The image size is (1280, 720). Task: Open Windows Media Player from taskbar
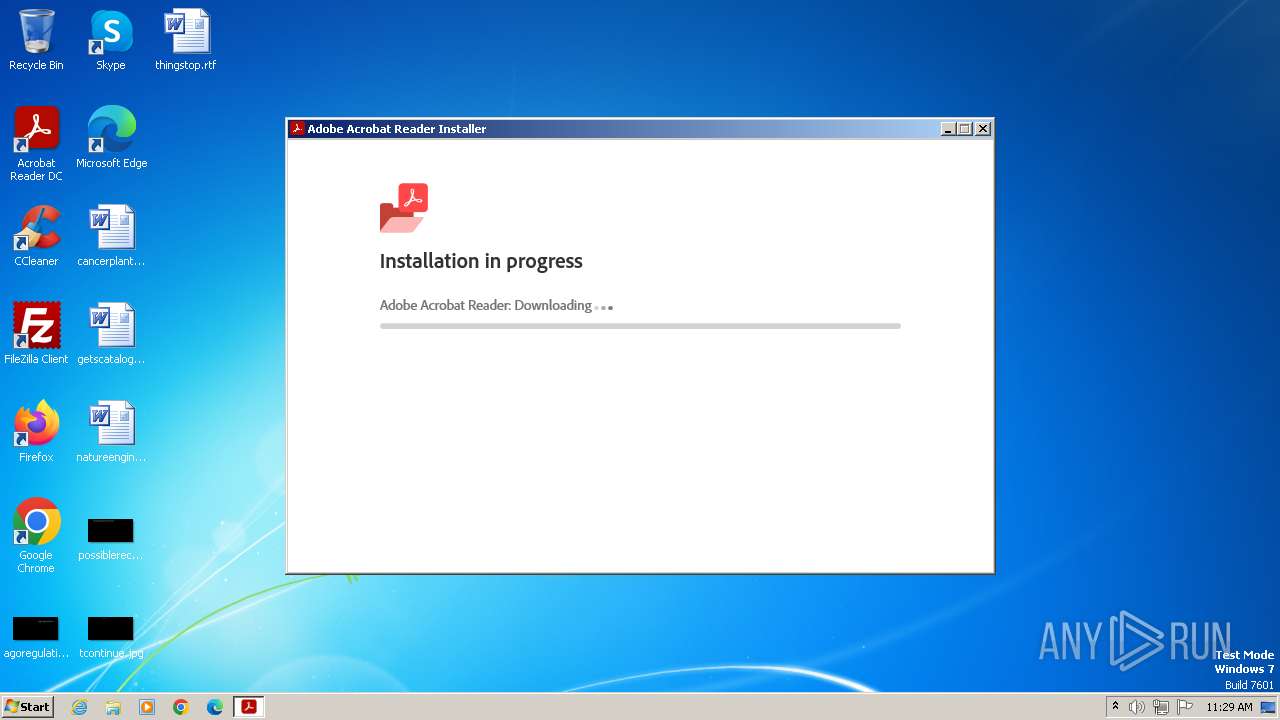[147, 707]
